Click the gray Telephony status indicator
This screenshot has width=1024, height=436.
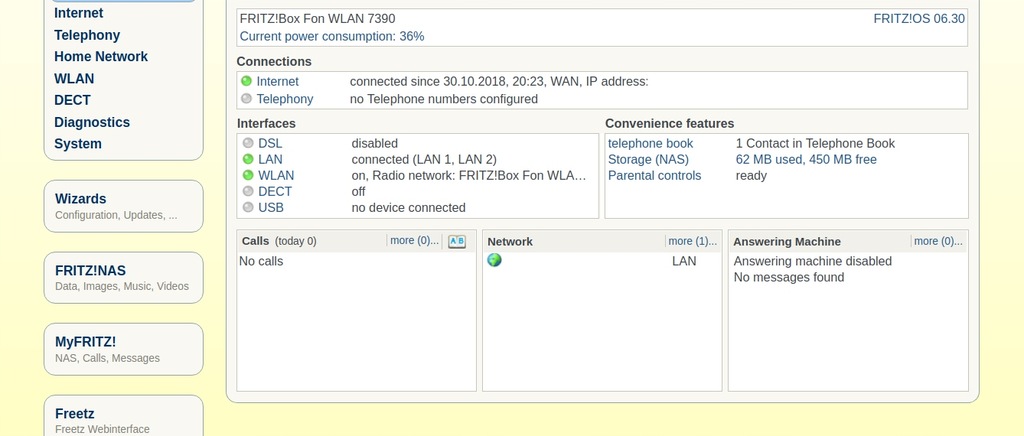[x=246, y=99]
